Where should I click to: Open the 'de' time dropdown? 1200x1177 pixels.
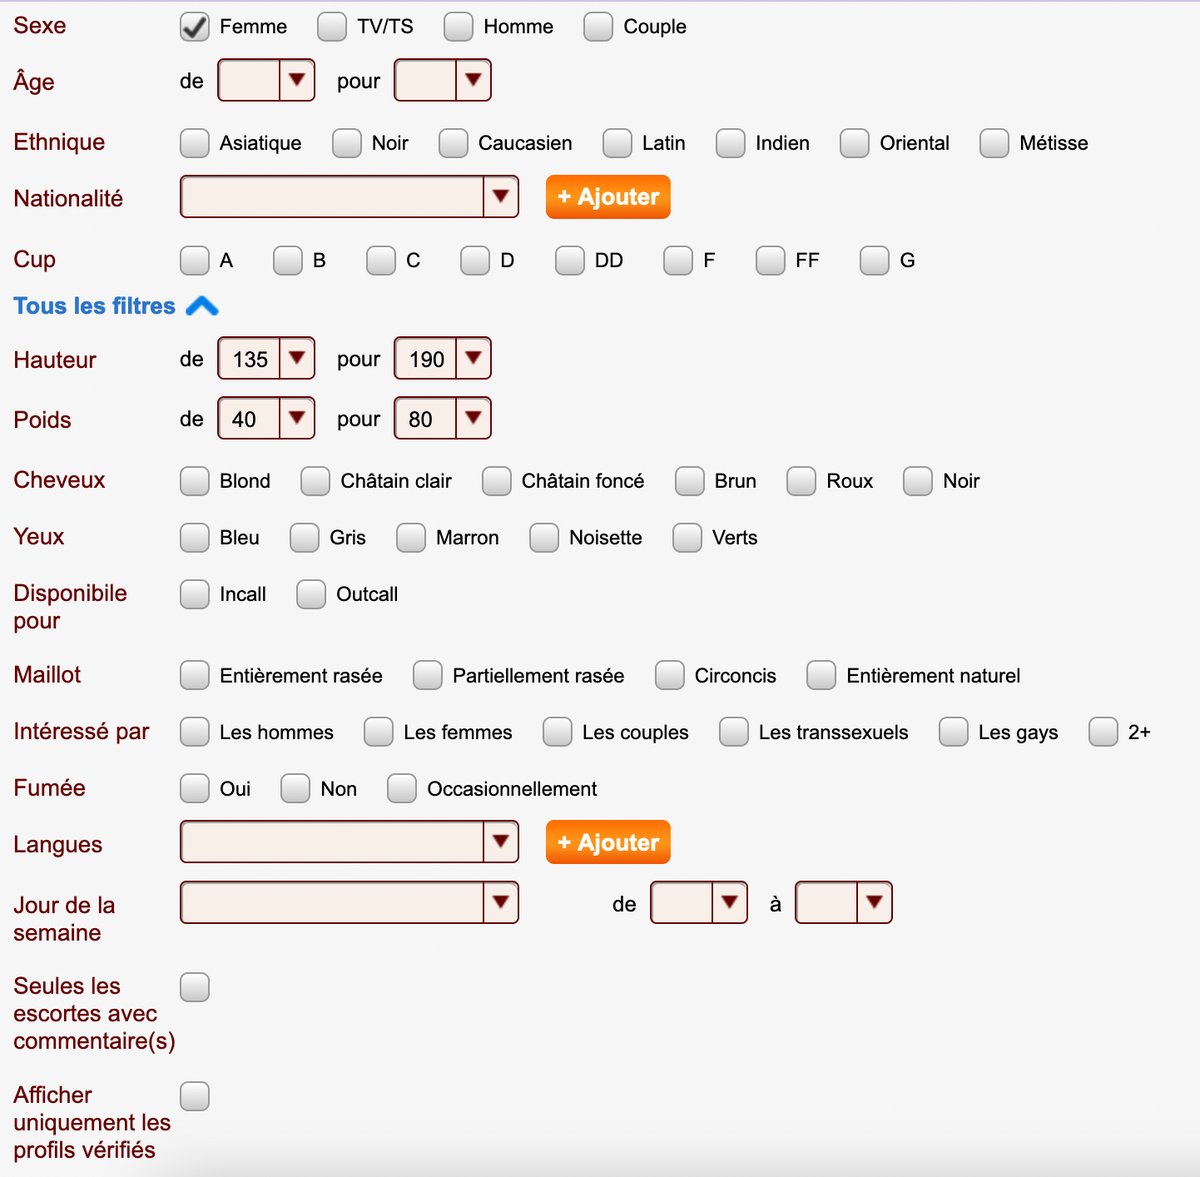click(x=699, y=902)
